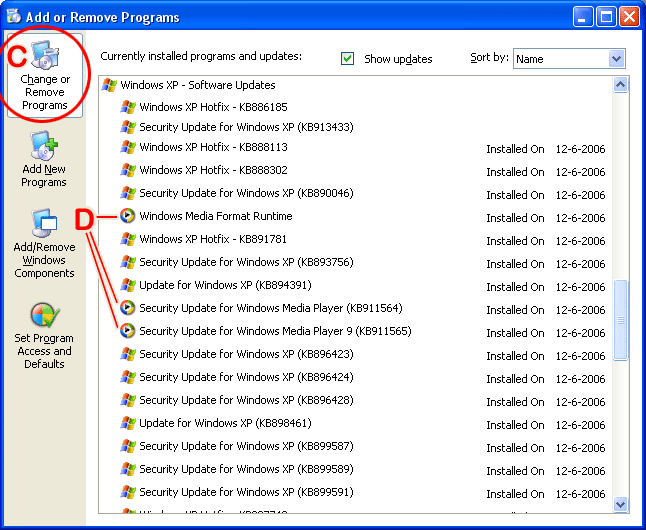This screenshot has width=646, height=530.
Task: Select Windows XP Hotfix - KB891781 text
Action: pos(213,239)
